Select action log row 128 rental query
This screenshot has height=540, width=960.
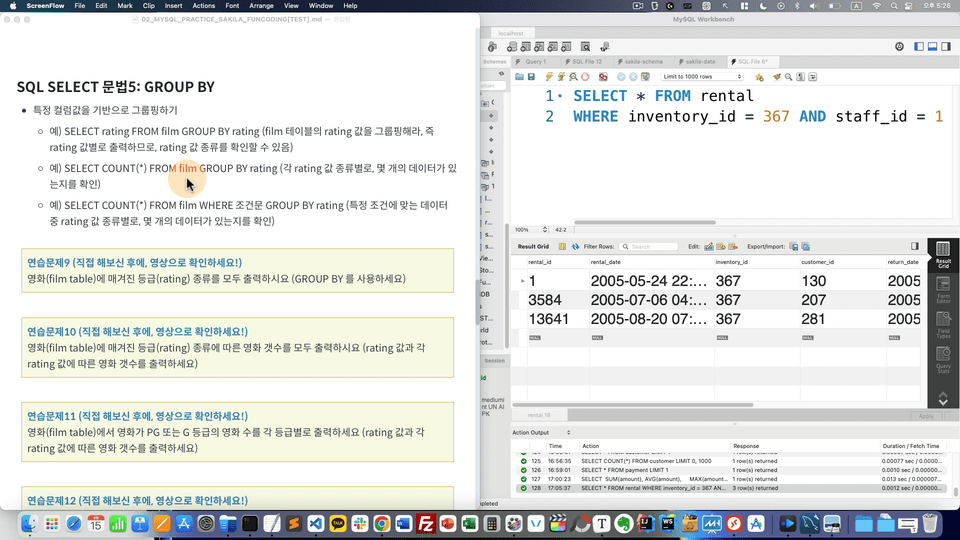tap(733, 489)
